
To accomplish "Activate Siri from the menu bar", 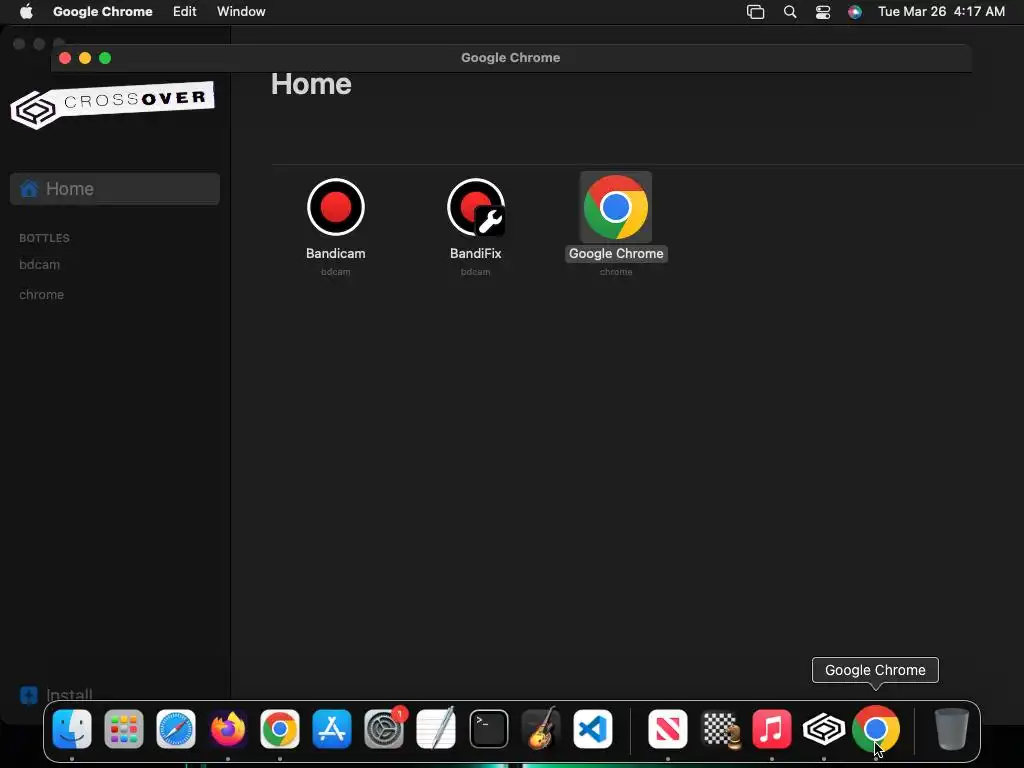I will 855,12.
